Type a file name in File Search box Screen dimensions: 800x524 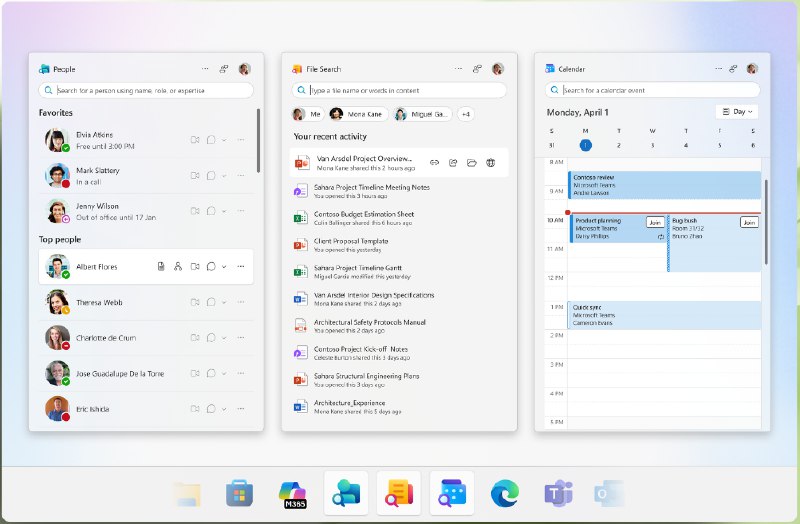[x=399, y=90]
